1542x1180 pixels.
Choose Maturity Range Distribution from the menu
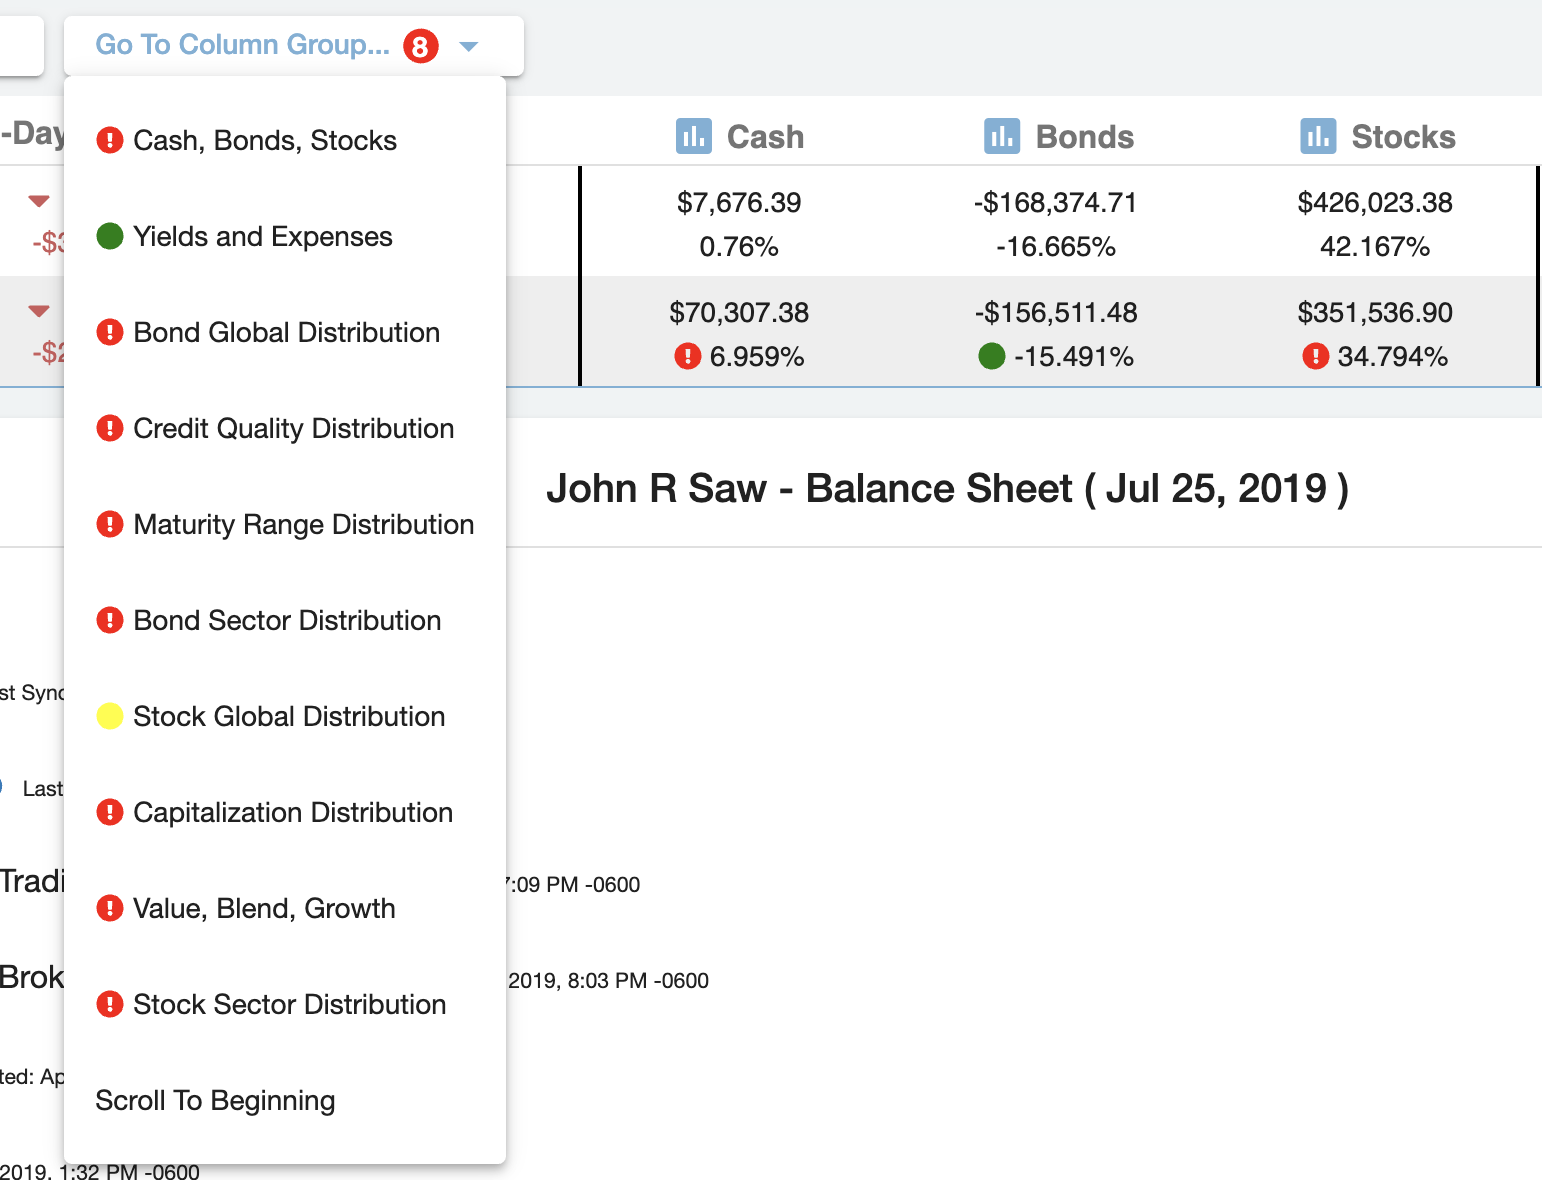[303, 524]
